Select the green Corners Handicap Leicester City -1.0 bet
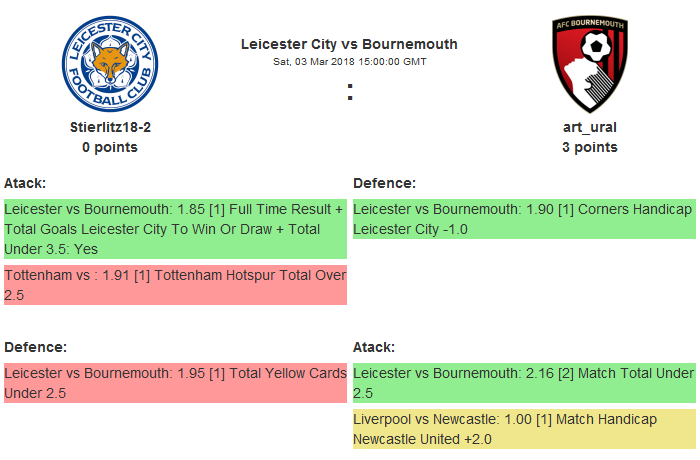Screen dimensions: 700x460 tap(523, 220)
